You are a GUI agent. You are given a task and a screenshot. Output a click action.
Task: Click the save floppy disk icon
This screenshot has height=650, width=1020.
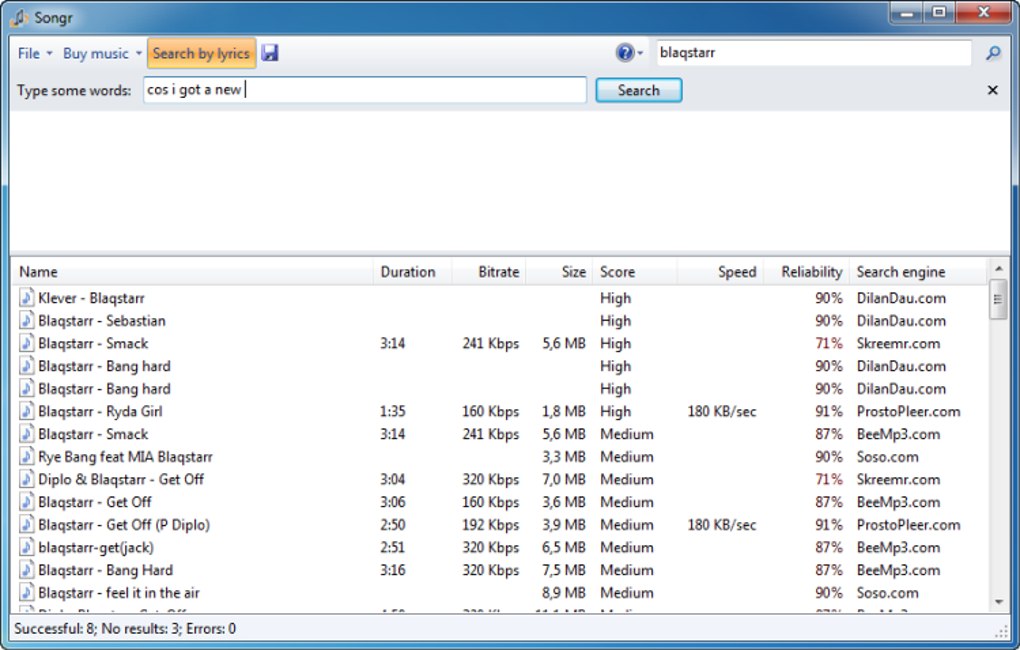click(x=270, y=53)
